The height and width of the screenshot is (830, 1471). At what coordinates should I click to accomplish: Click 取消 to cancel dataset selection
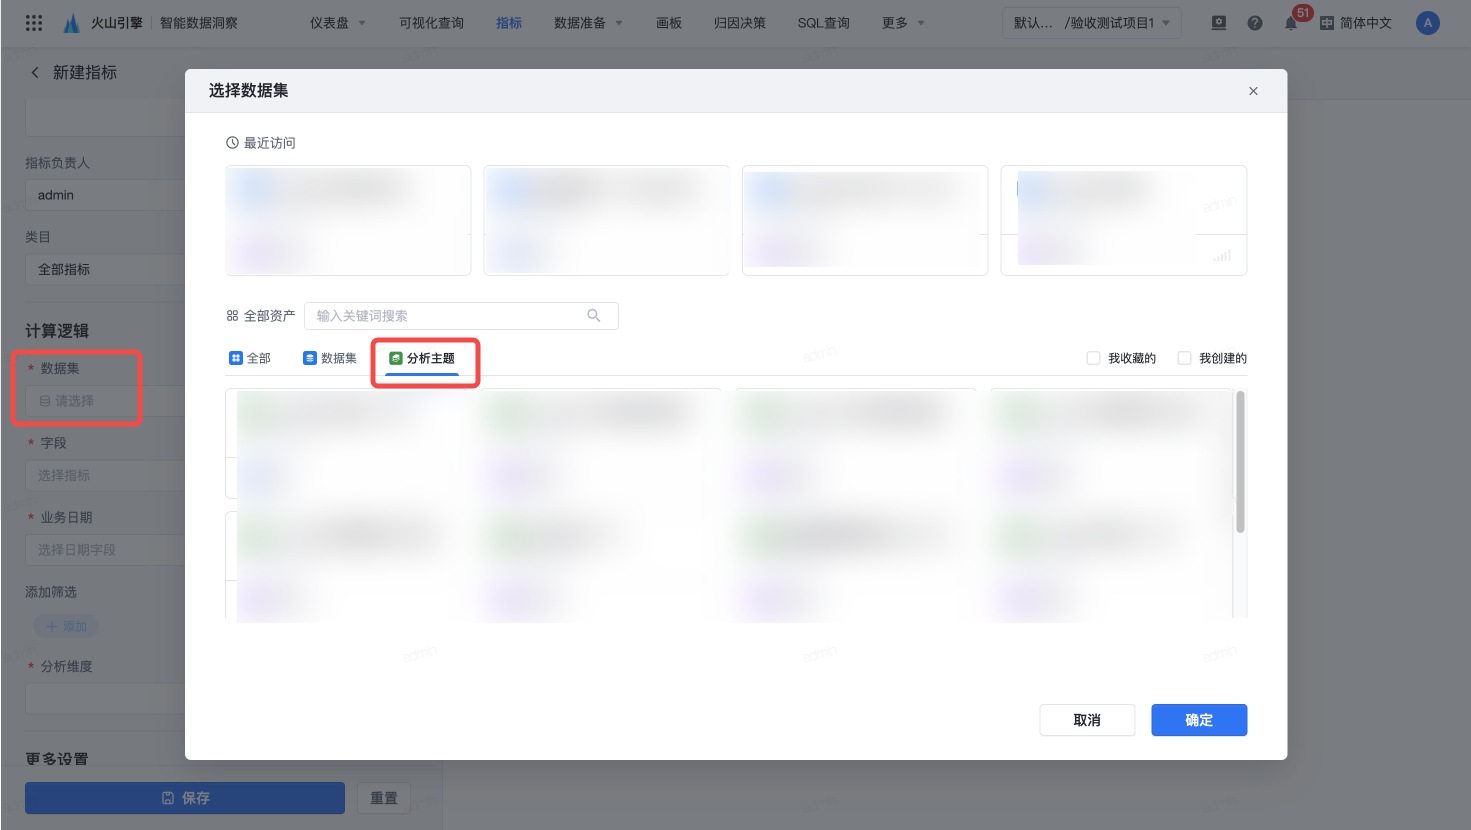(x=1087, y=720)
